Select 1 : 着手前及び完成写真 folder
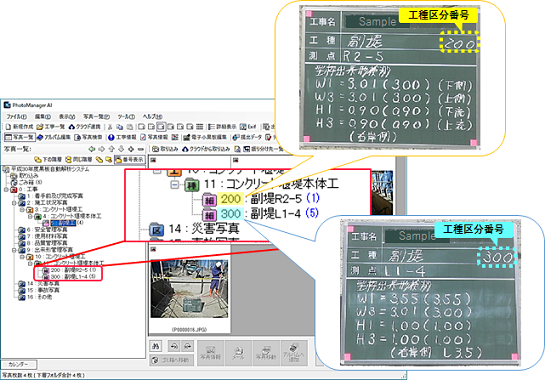 [x=51, y=196]
